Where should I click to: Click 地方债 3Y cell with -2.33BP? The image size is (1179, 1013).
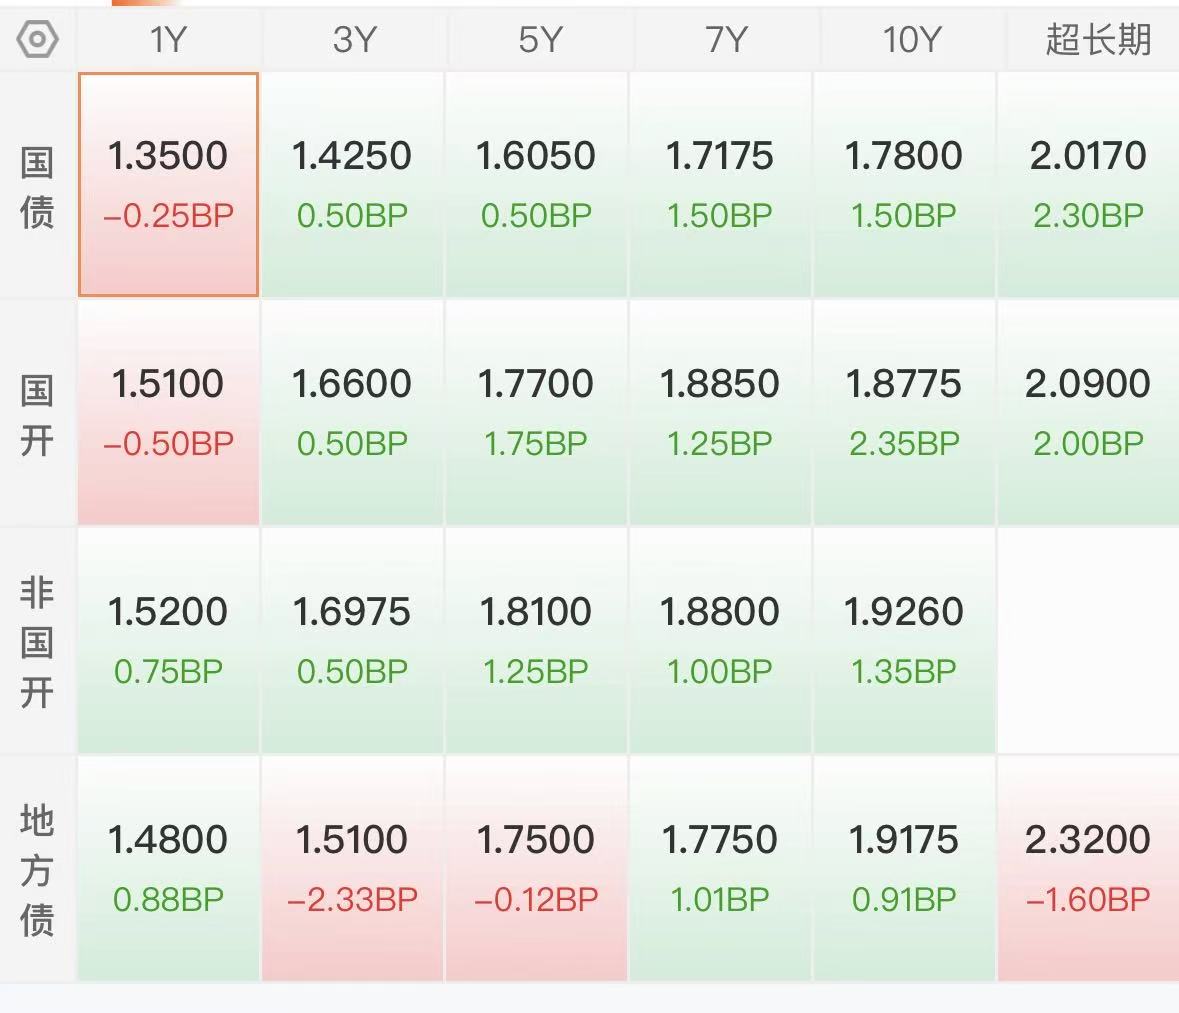point(352,868)
